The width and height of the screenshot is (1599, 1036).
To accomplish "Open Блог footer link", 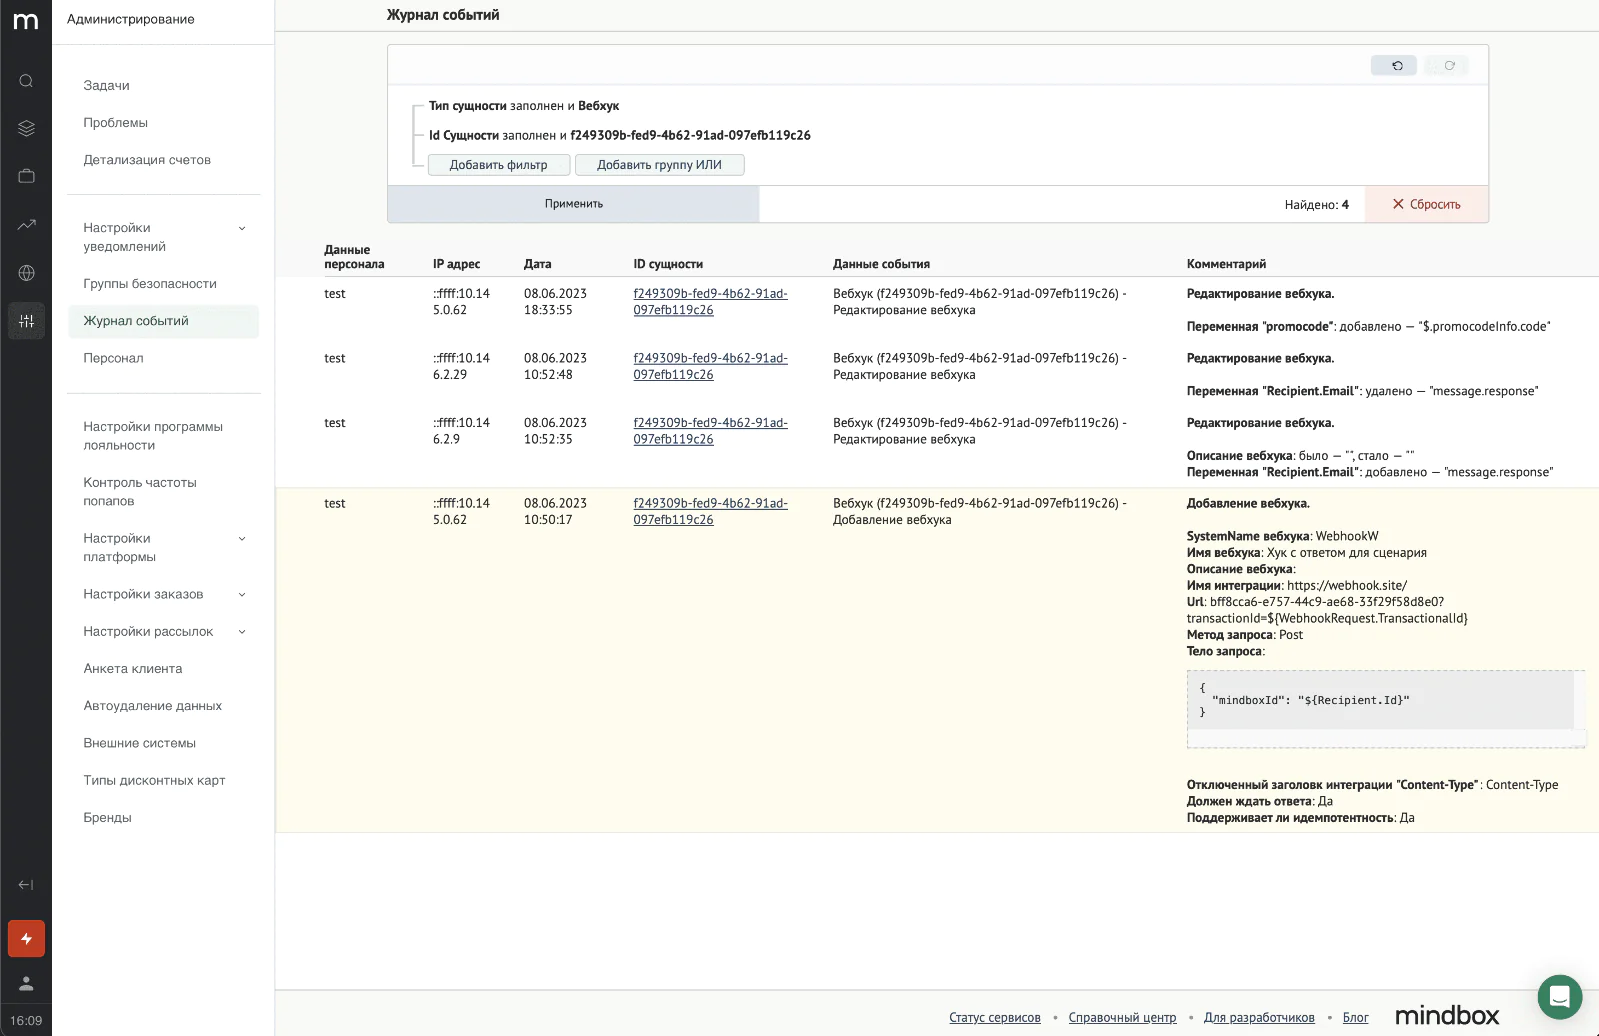I will pos(1356,1018).
